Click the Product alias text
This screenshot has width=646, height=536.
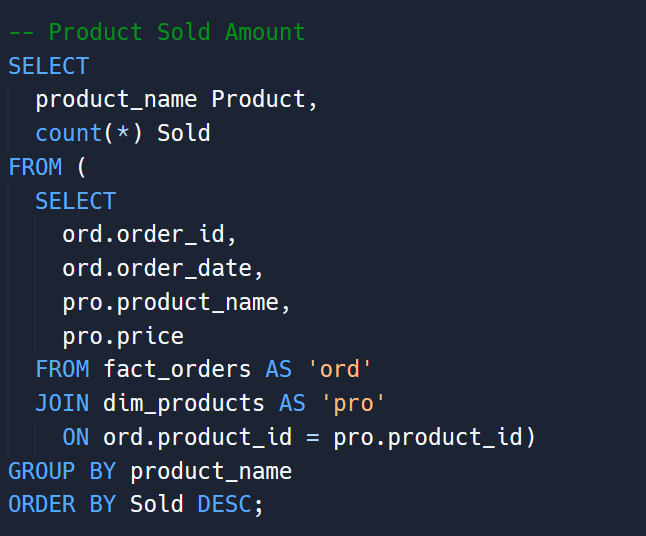[x=258, y=99]
